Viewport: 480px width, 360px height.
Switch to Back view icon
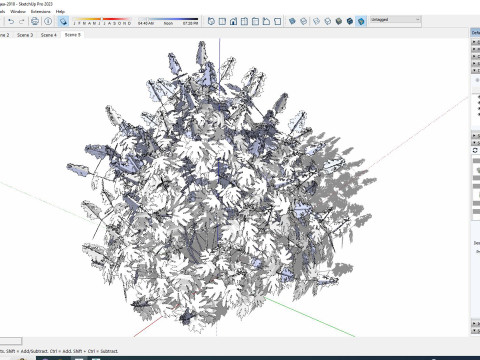click(x=255, y=21)
